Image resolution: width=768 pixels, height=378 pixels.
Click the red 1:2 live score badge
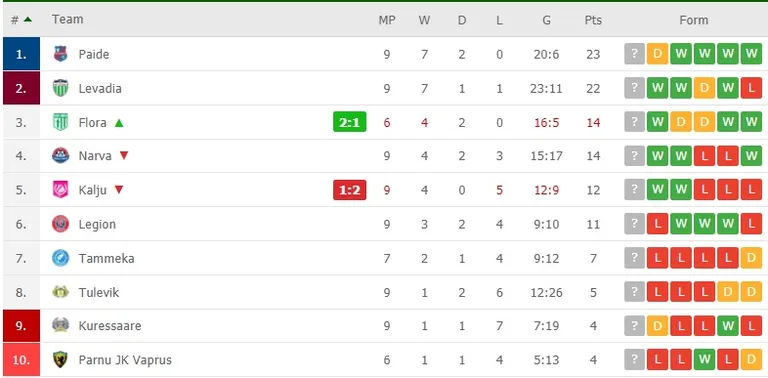350,190
